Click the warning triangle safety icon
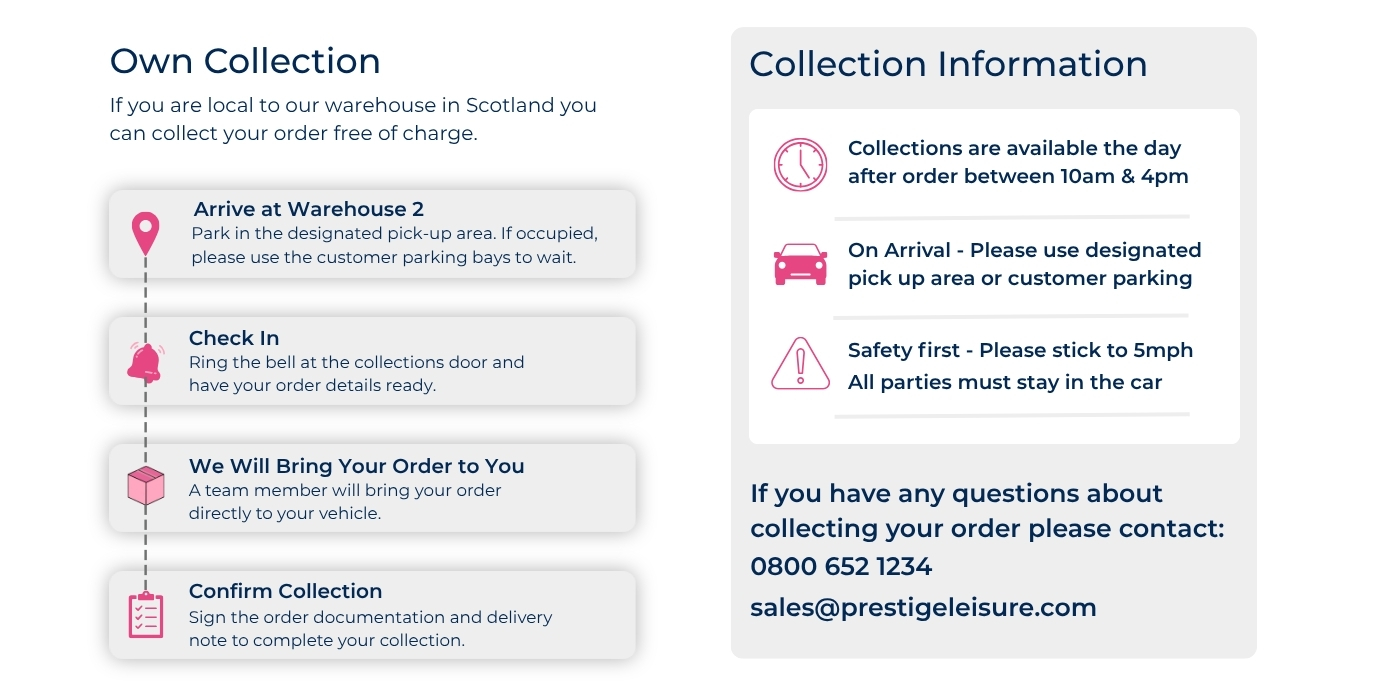 click(x=800, y=364)
